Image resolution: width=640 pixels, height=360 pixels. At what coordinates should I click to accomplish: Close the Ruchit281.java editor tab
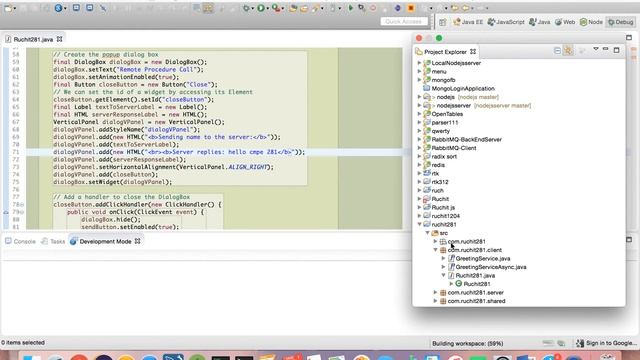60,39
